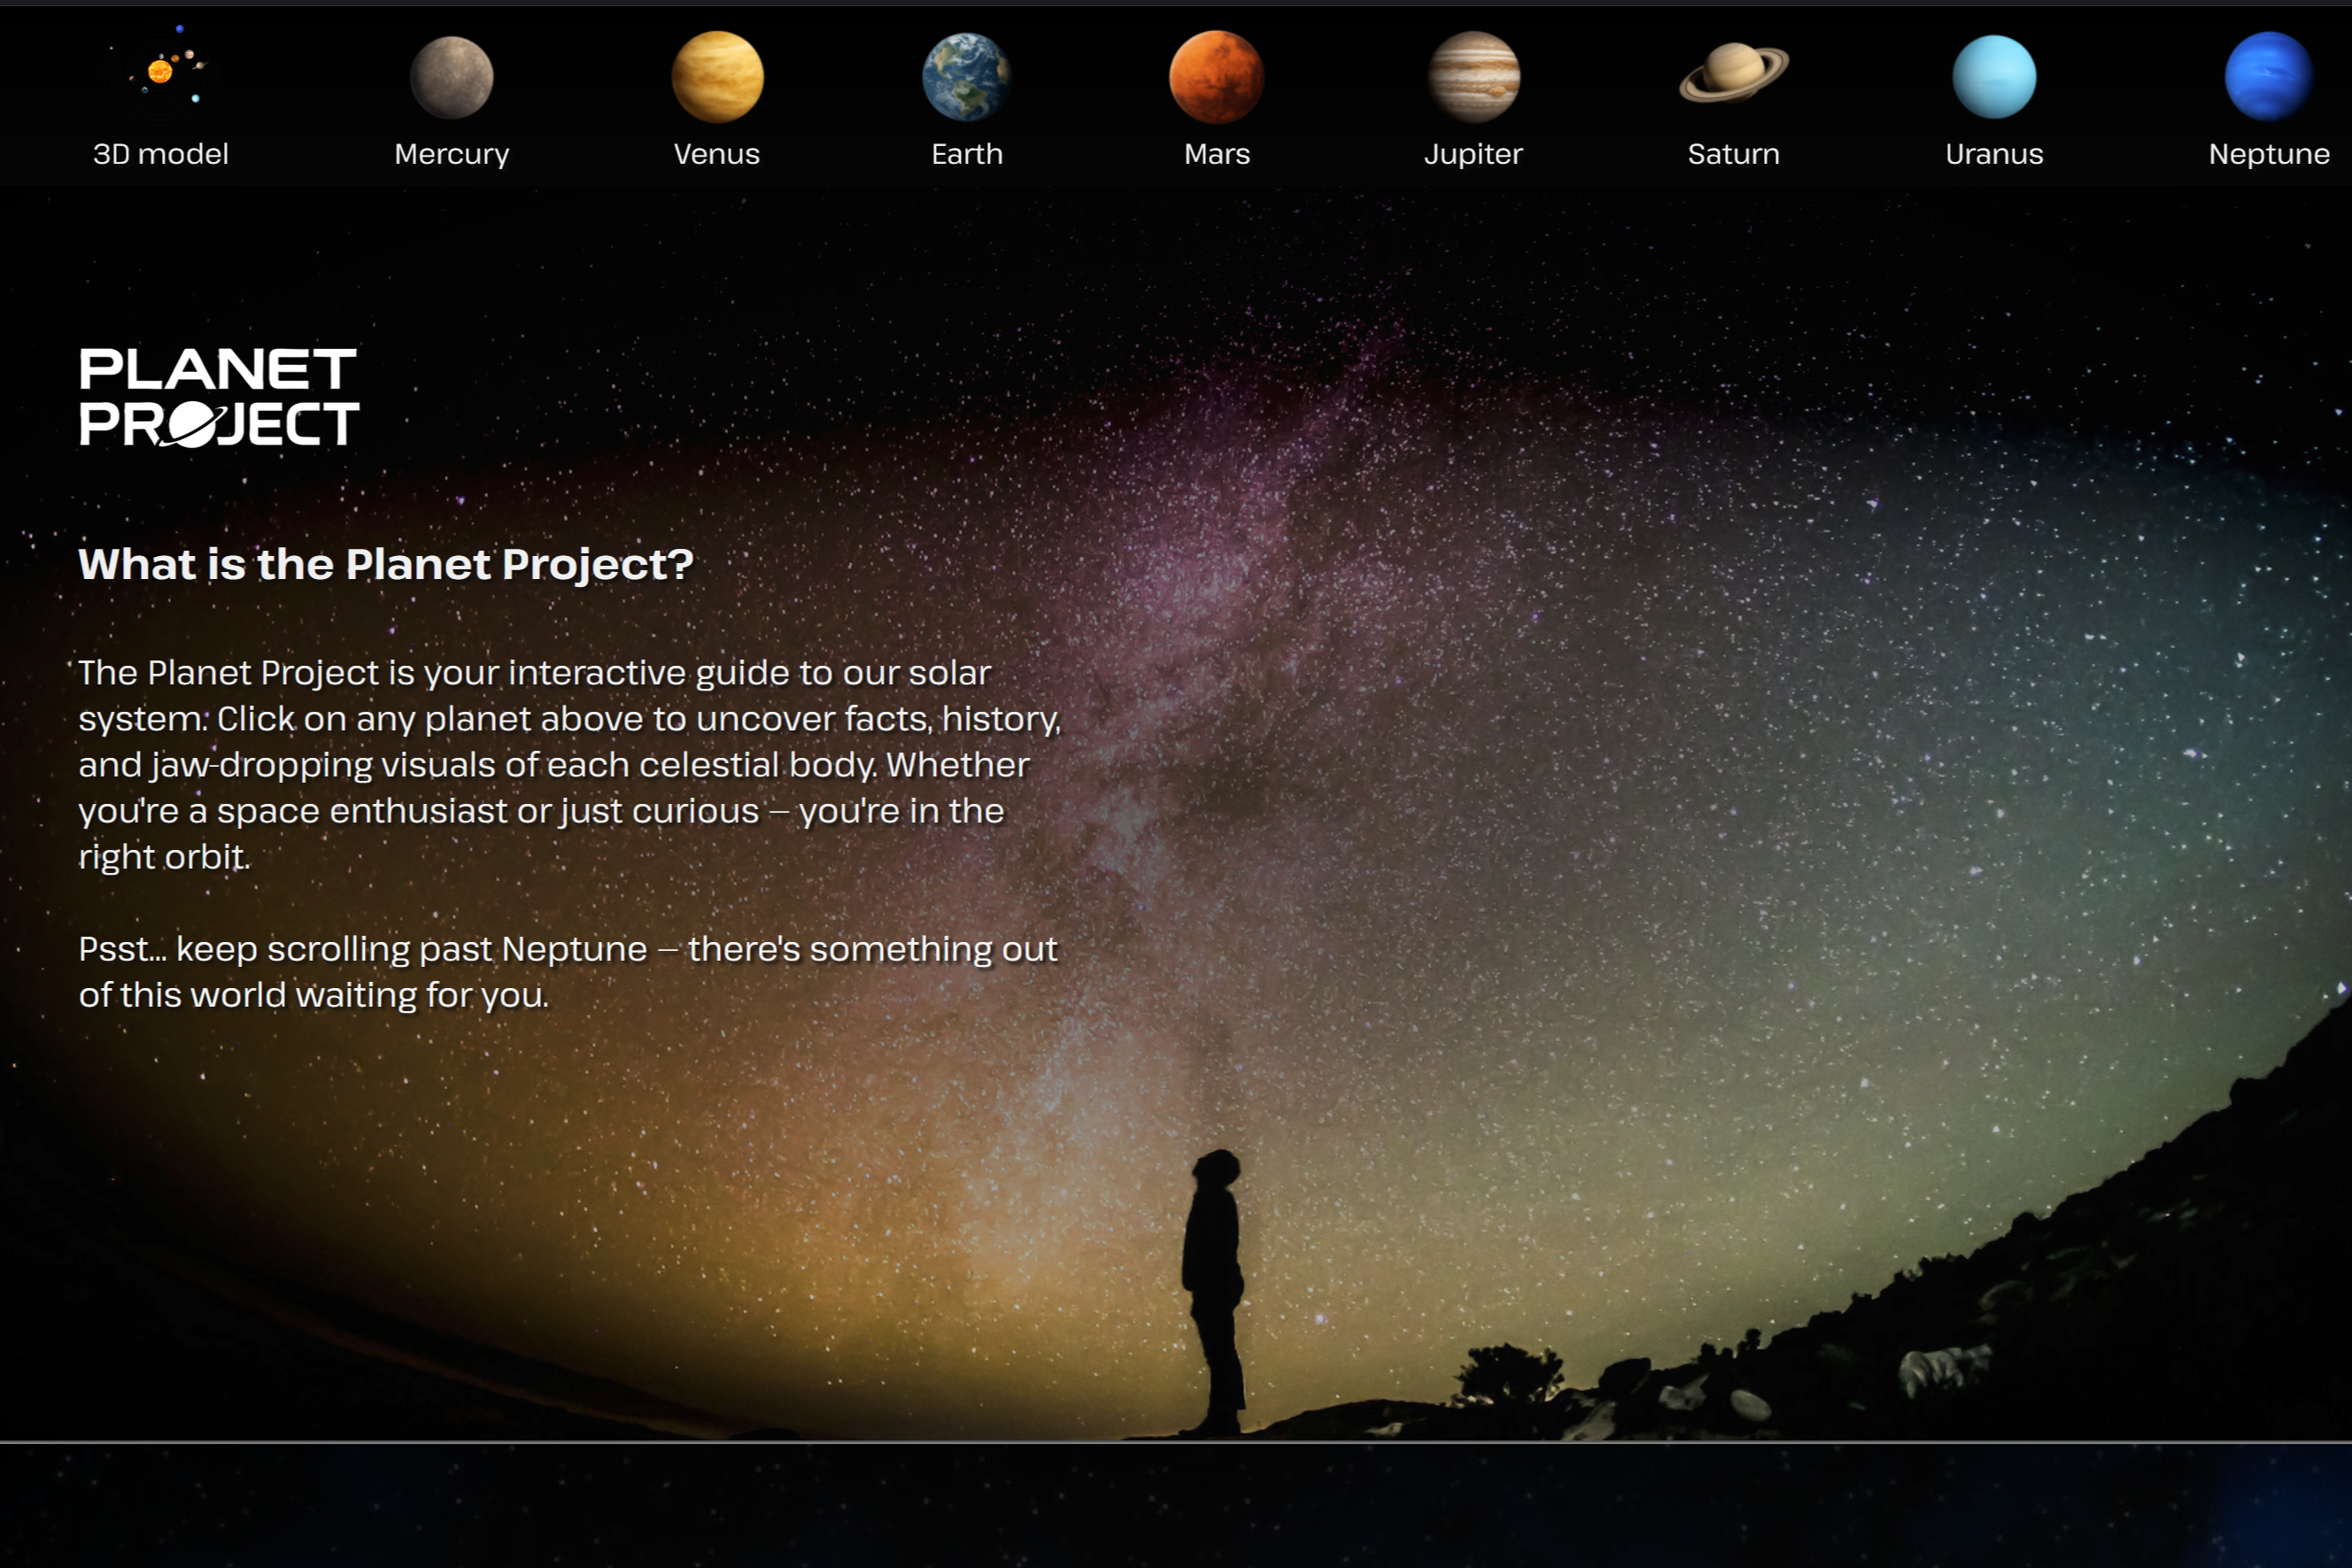This screenshot has width=2352, height=1568.
Task: Click the Neptune planet image
Action: [2268, 74]
